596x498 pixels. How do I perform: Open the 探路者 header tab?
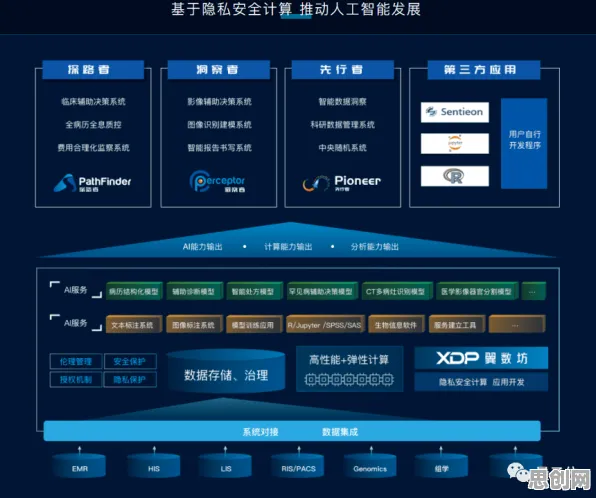click(93, 70)
